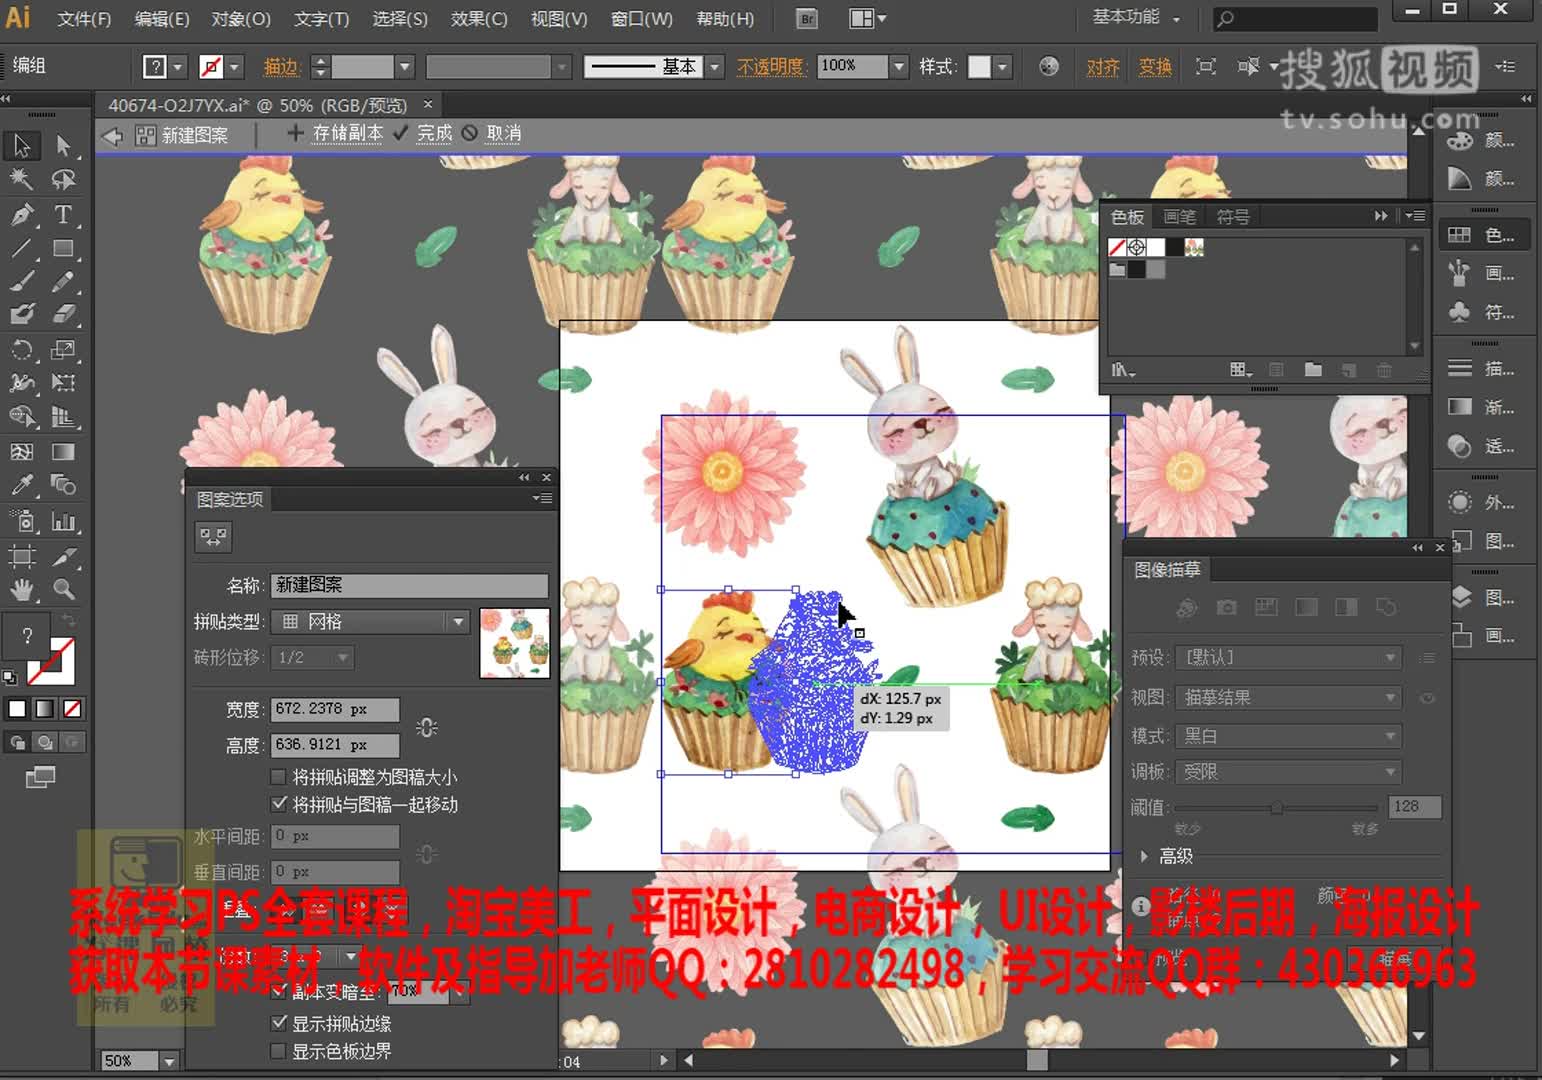Open the 文件(F) menu
Image resolution: width=1542 pixels, height=1080 pixels.
[84, 19]
